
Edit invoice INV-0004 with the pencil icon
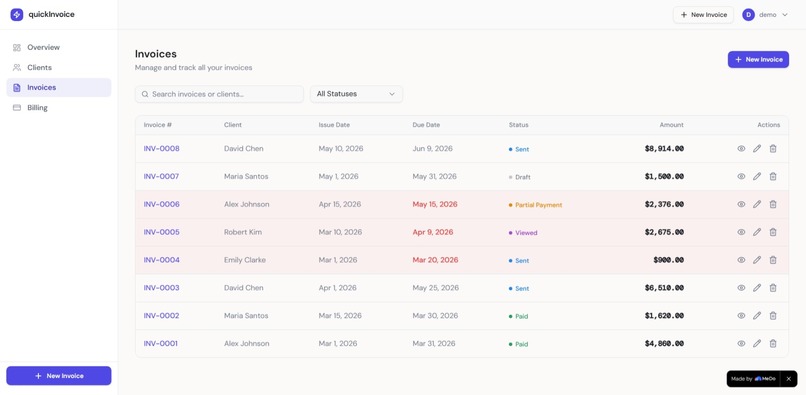757,260
